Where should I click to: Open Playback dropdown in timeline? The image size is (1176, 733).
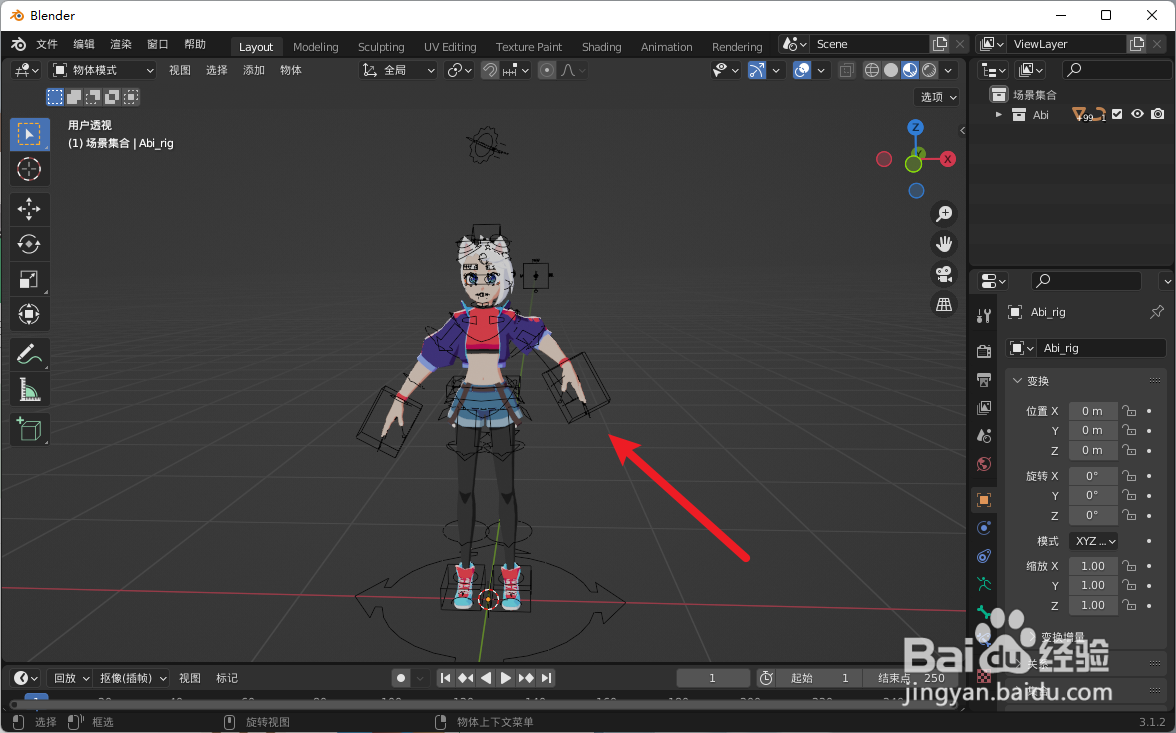pyautogui.click(x=70, y=678)
